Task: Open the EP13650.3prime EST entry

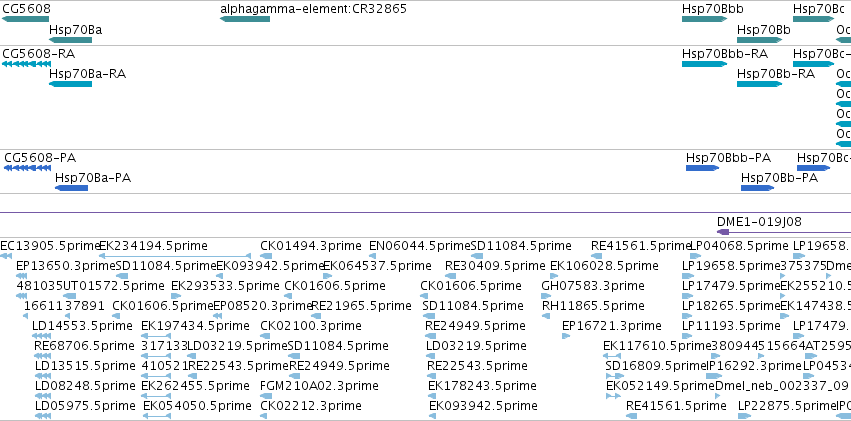Action: pos(66,266)
